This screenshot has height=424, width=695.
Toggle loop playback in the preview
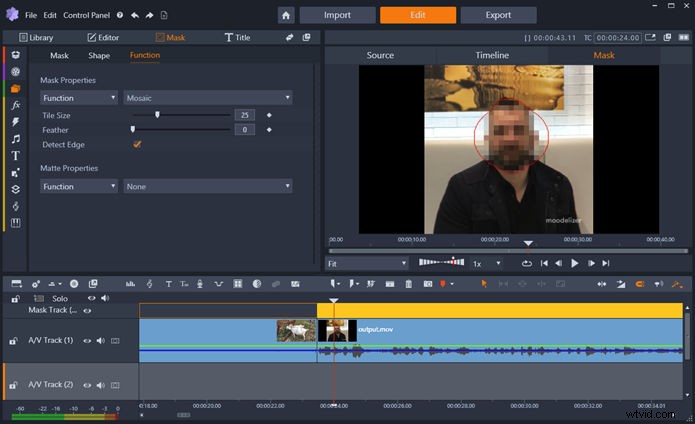(x=527, y=264)
